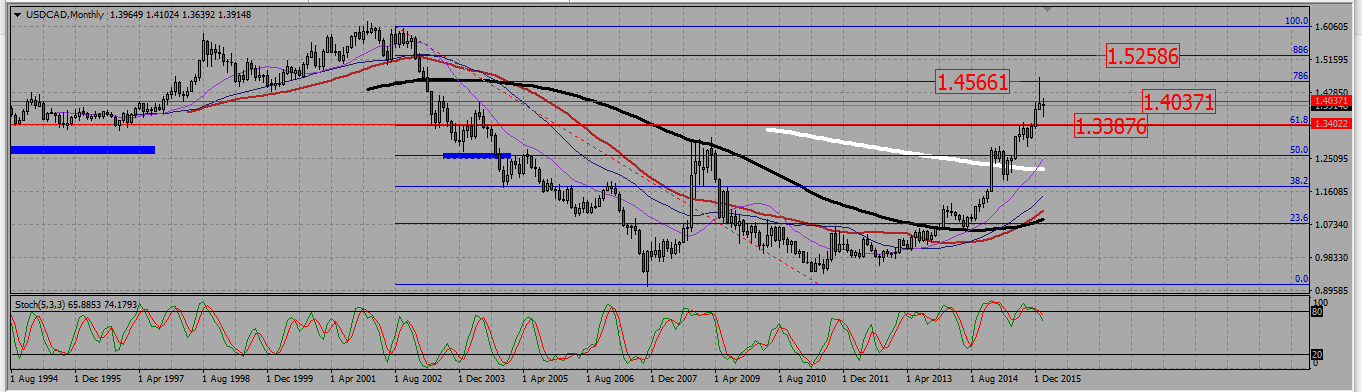Select the white trend line

[x=905, y=149]
